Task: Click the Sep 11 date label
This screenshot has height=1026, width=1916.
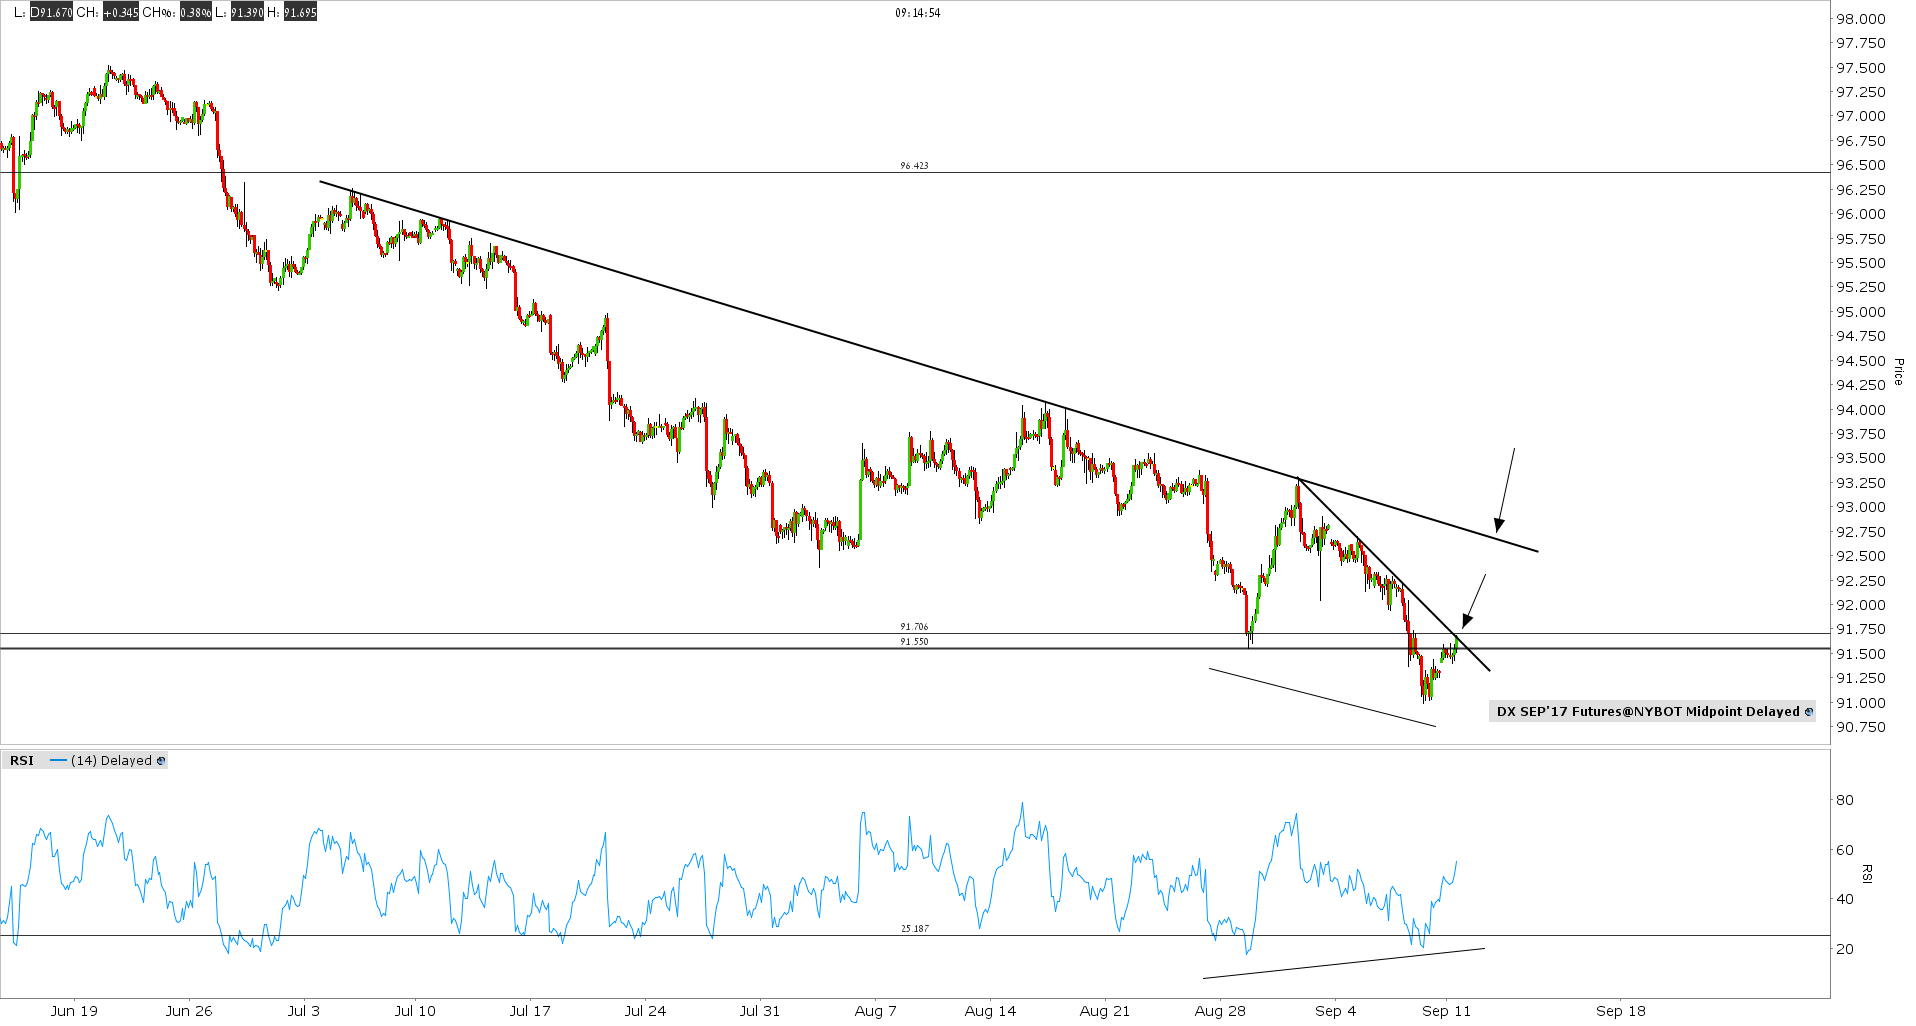Action: coord(1447,1011)
